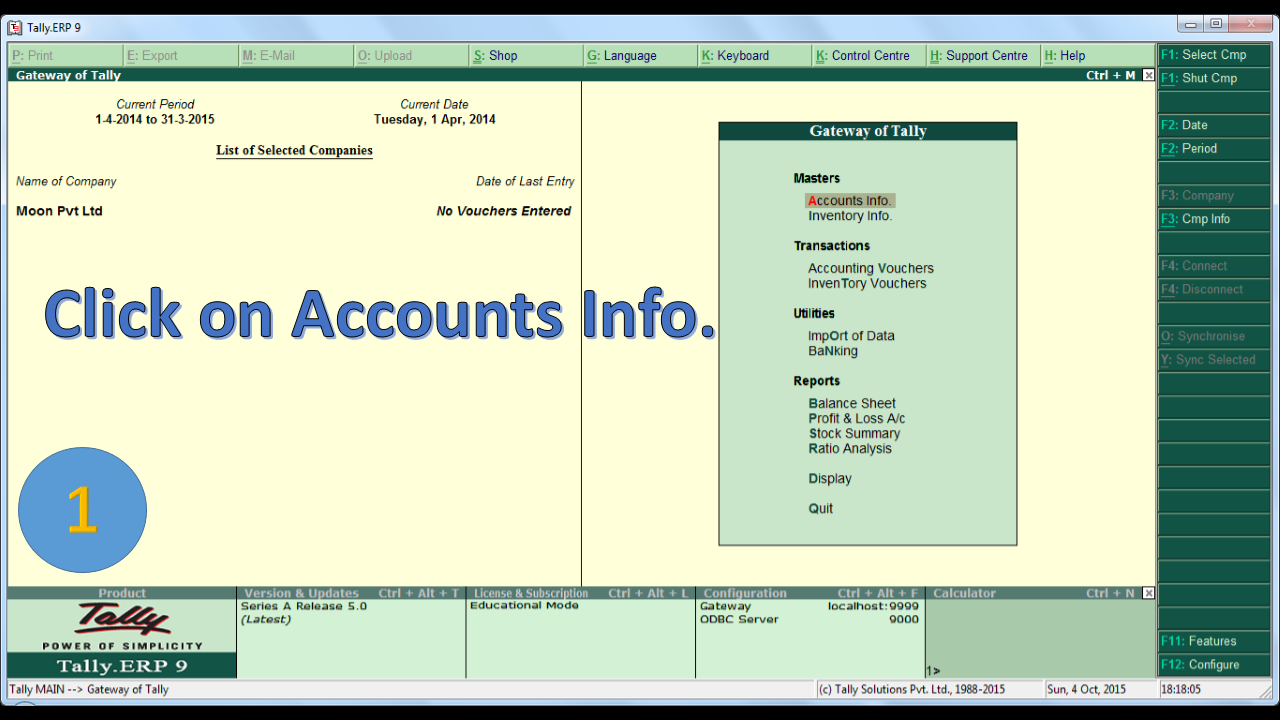
Task: Click Gateway localhost:9999 entry
Action: (809, 606)
